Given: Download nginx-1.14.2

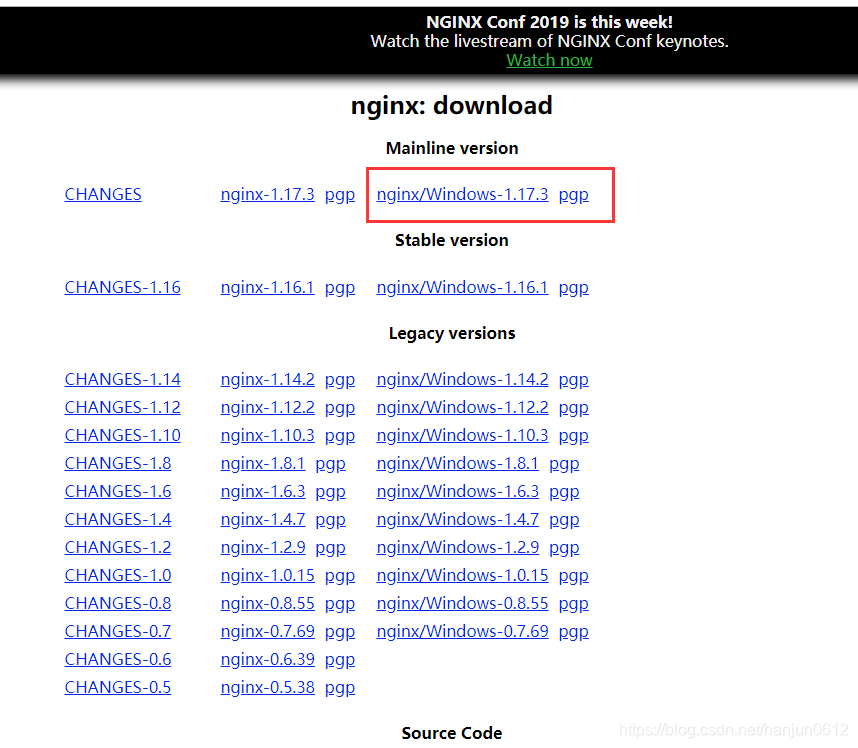Looking at the screenshot, I should point(268,379).
